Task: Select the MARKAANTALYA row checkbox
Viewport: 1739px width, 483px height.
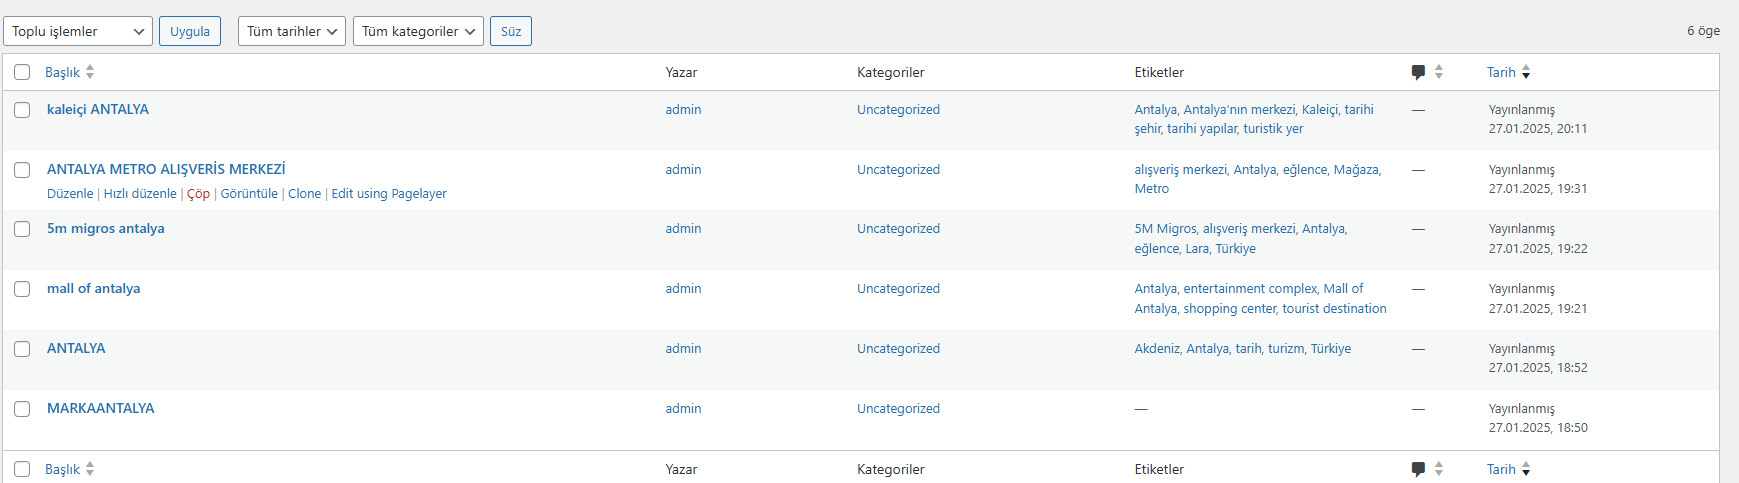Action: tap(22, 409)
